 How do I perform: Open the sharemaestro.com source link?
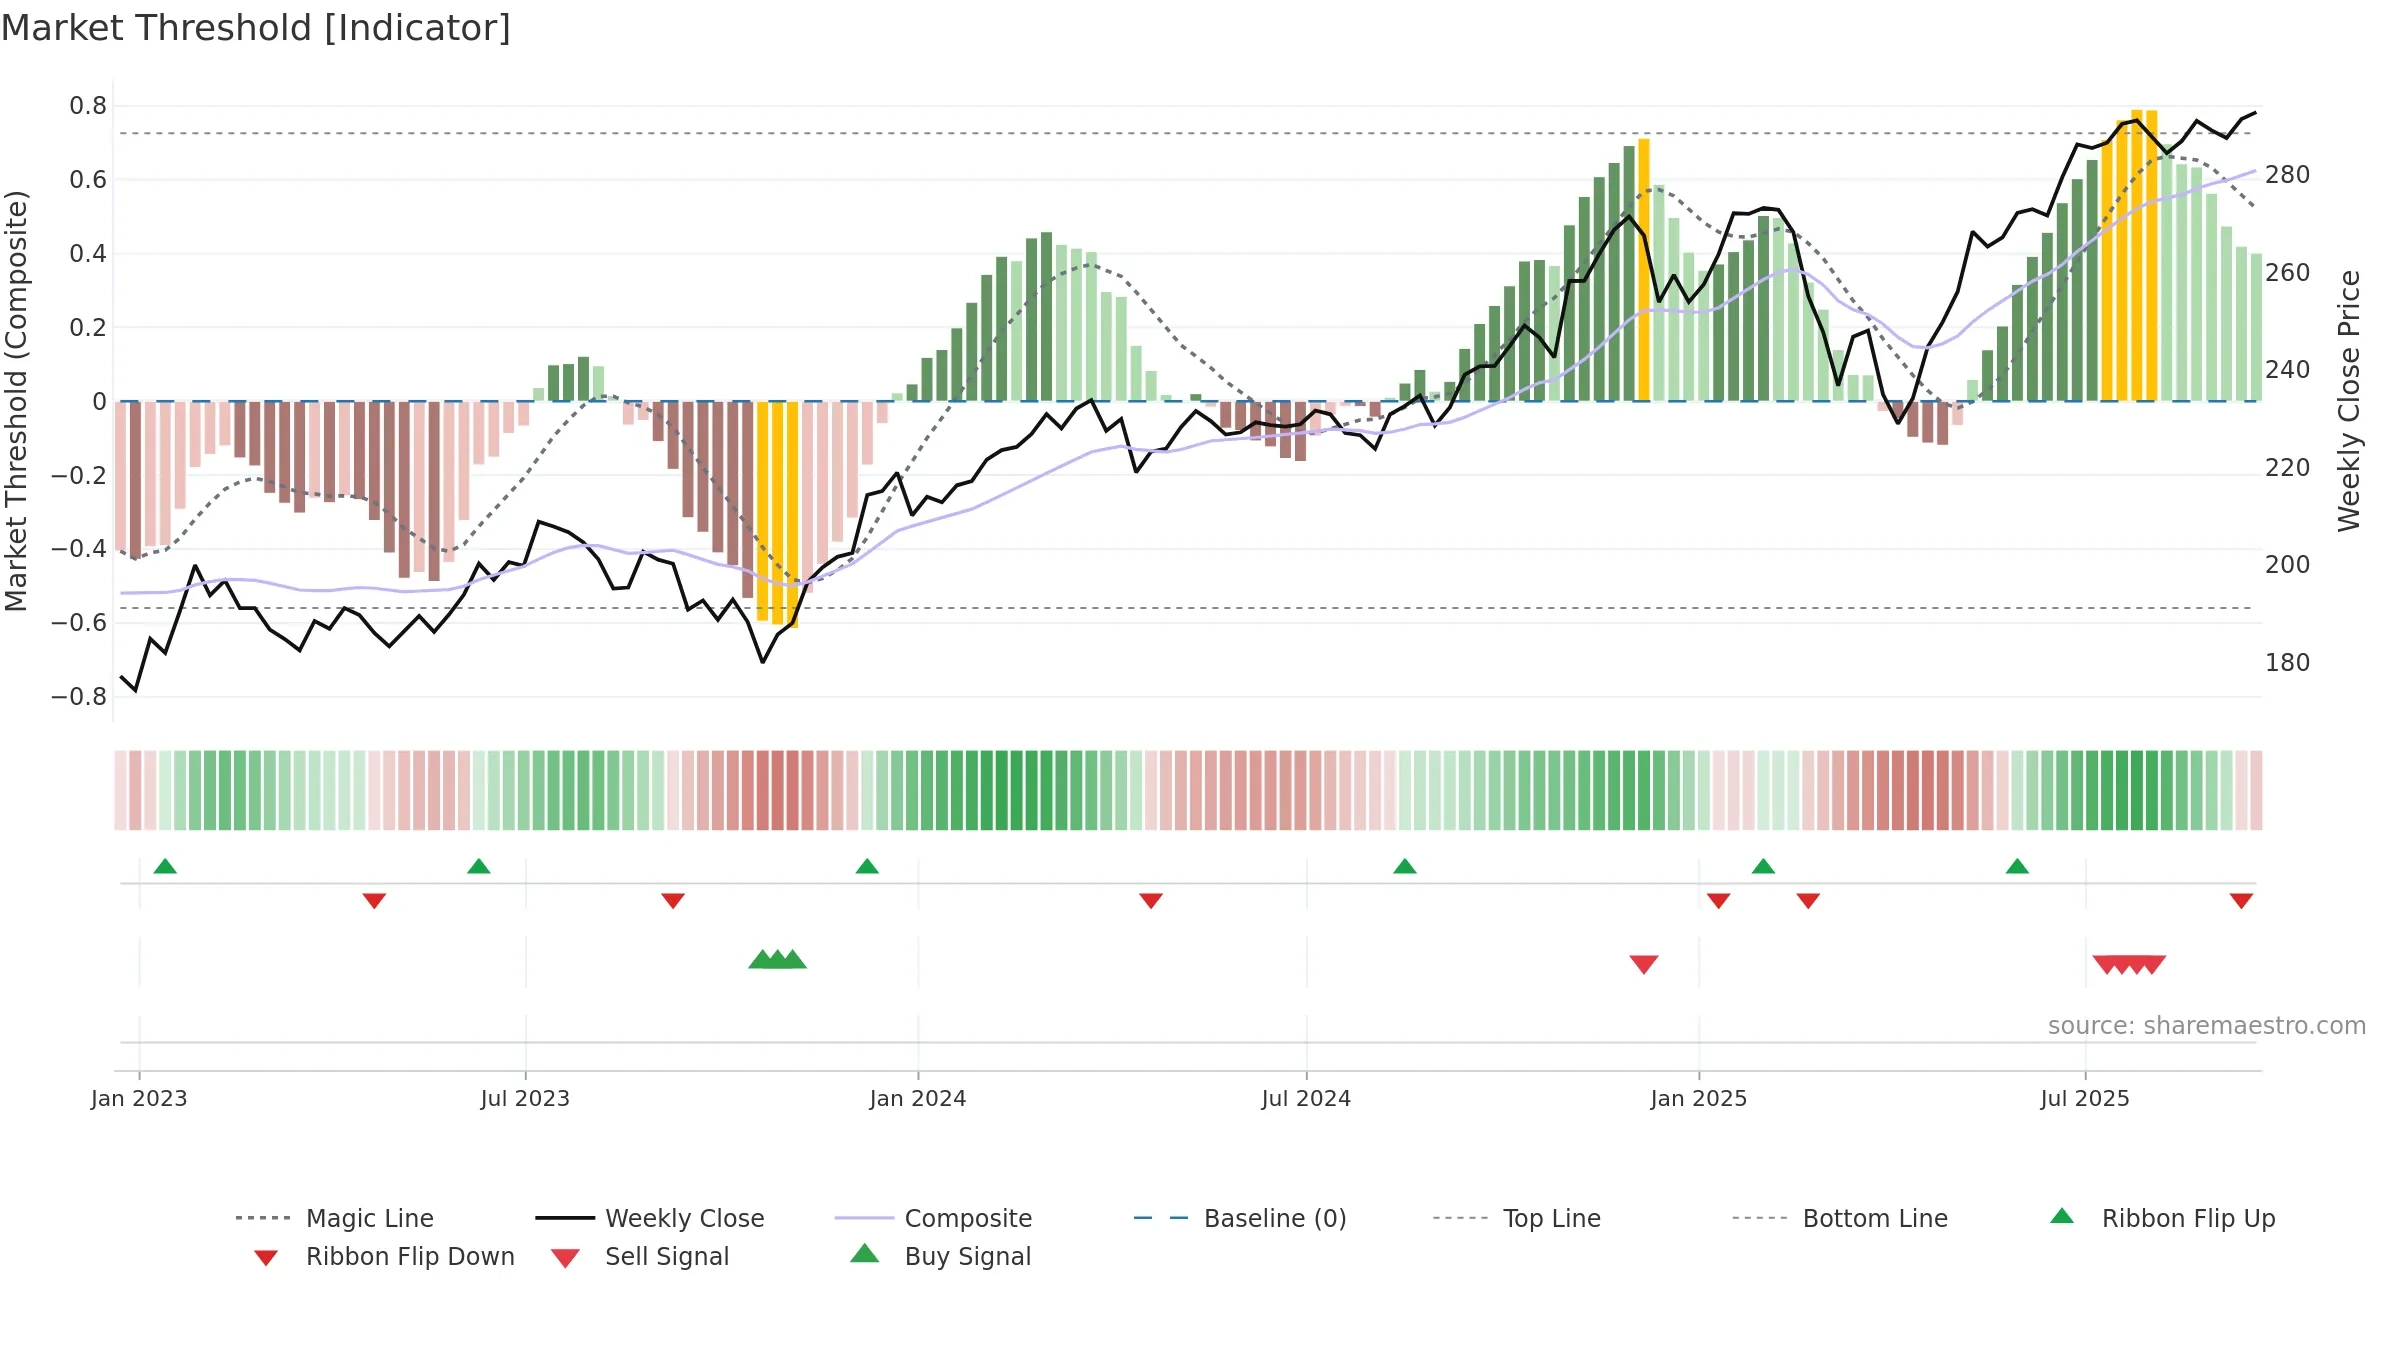click(2207, 1026)
